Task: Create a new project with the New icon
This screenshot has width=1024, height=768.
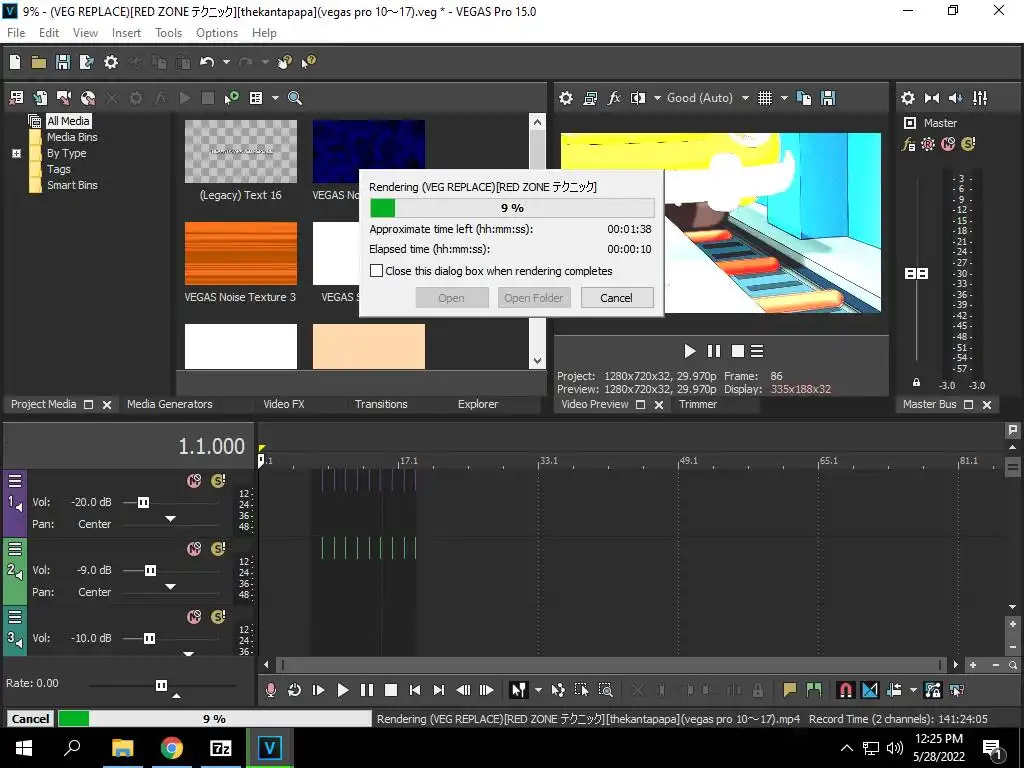Action: (x=15, y=62)
